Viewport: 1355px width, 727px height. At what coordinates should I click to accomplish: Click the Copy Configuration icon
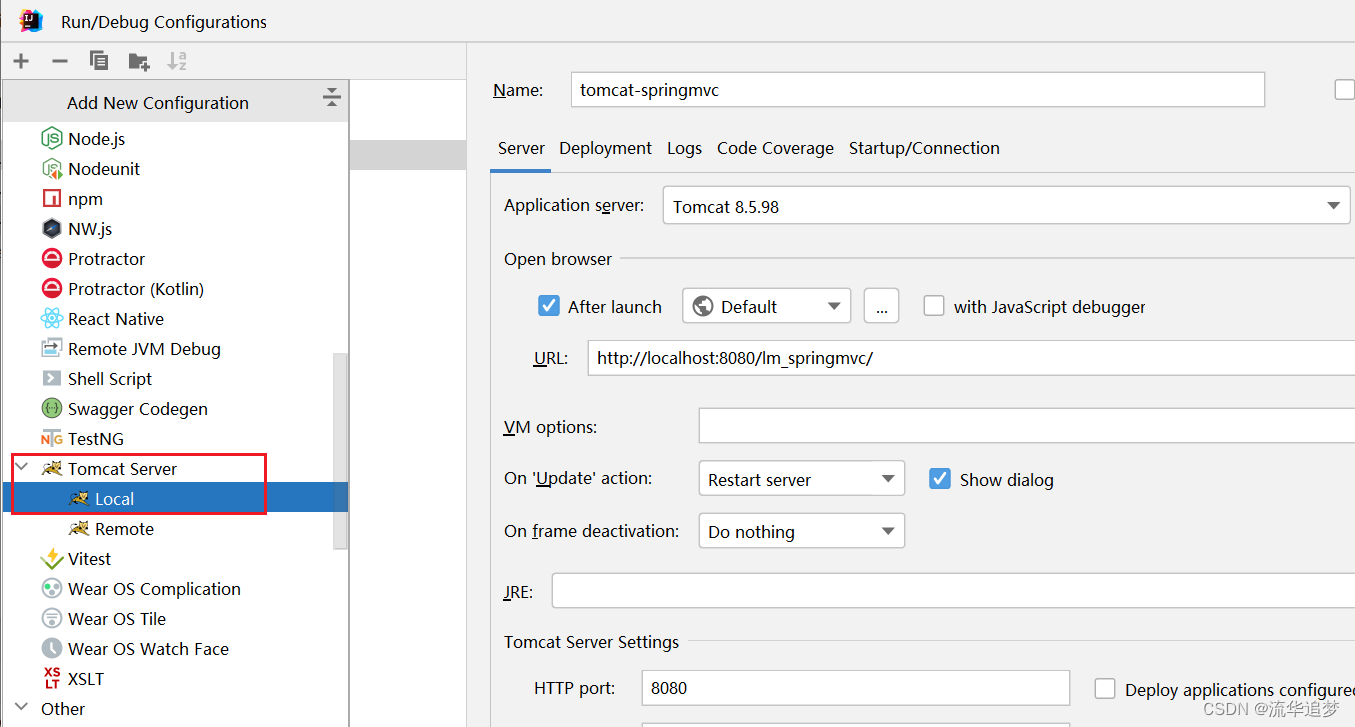pyautogui.click(x=99, y=61)
